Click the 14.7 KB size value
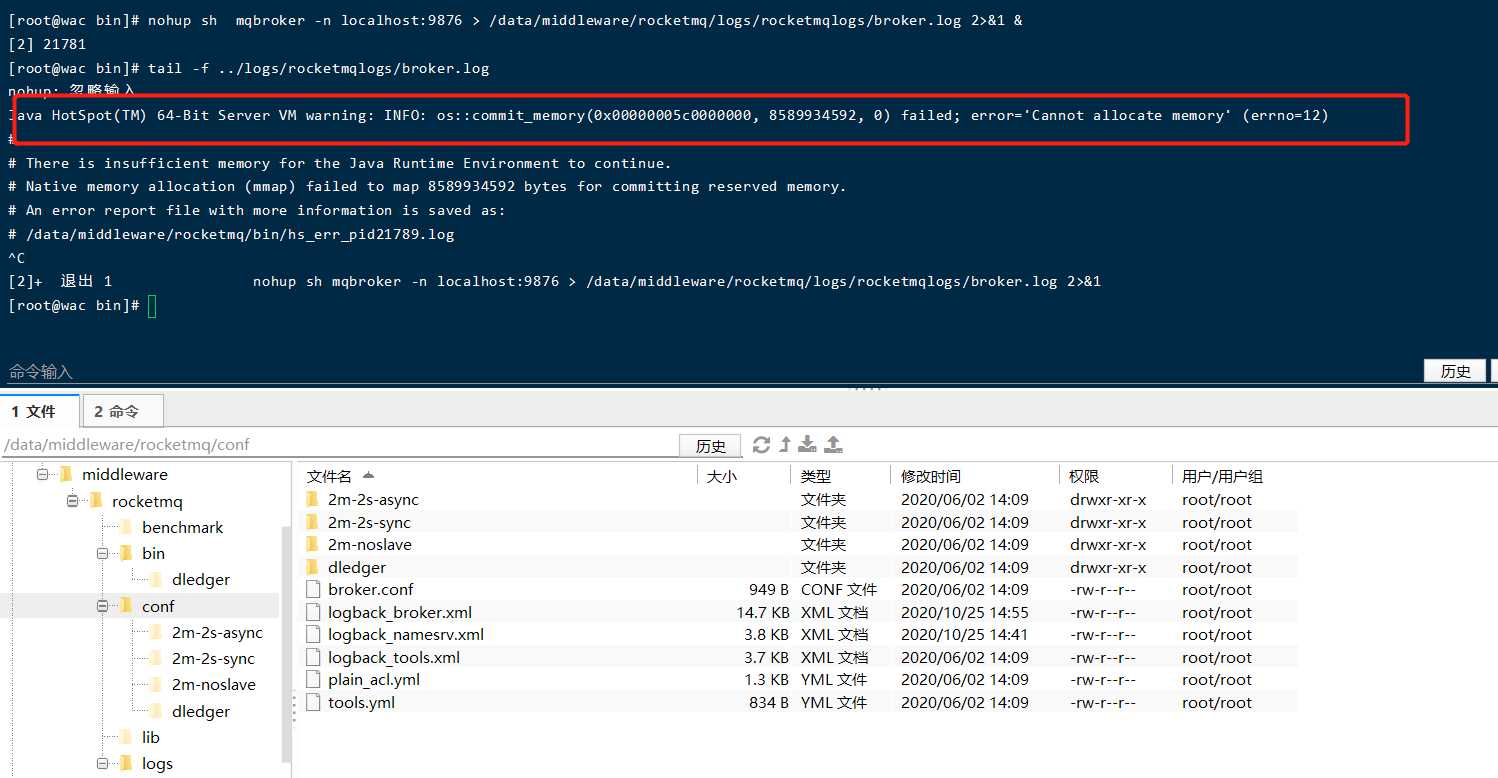 pyautogui.click(x=763, y=612)
